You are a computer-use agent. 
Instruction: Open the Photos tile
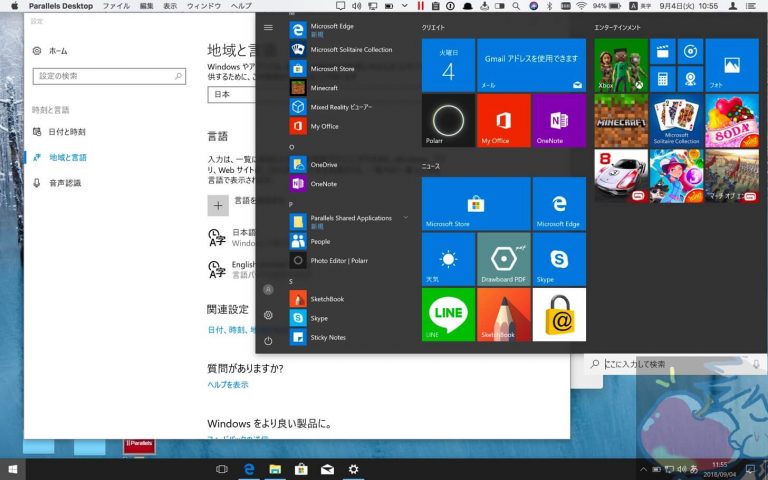[x=732, y=65]
